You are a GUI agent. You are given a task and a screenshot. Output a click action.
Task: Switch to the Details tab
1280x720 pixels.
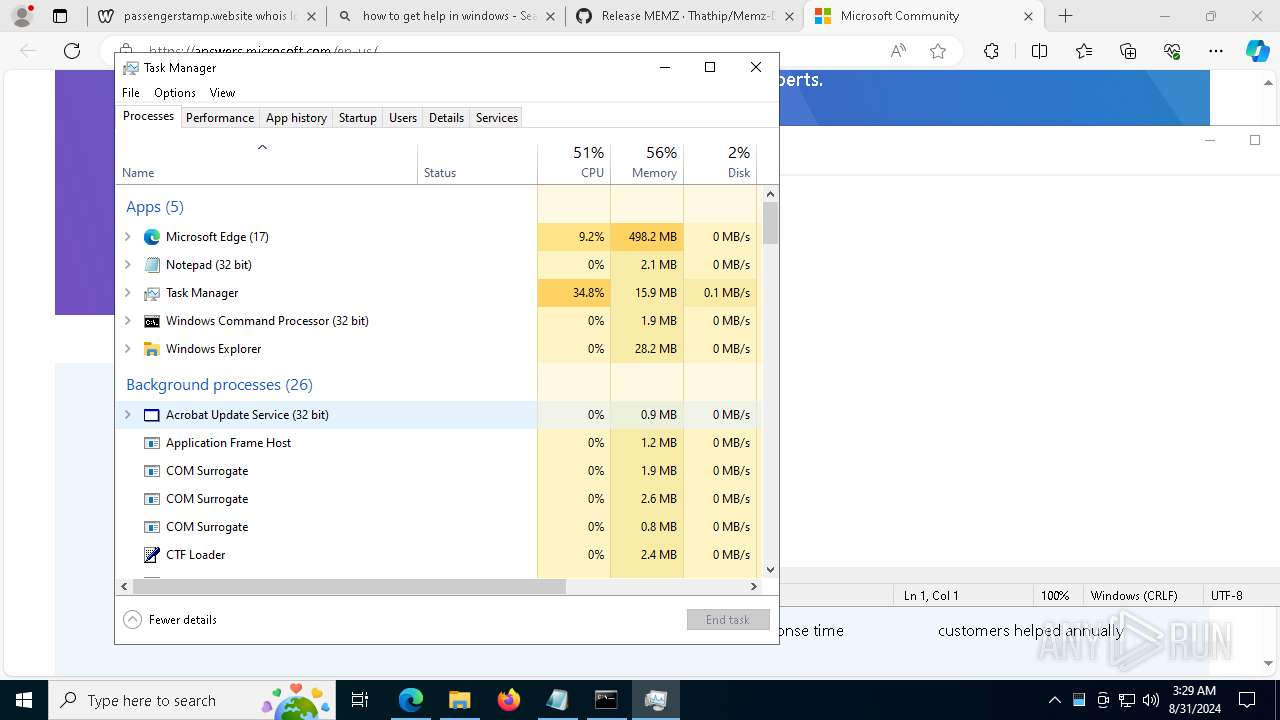(446, 118)
